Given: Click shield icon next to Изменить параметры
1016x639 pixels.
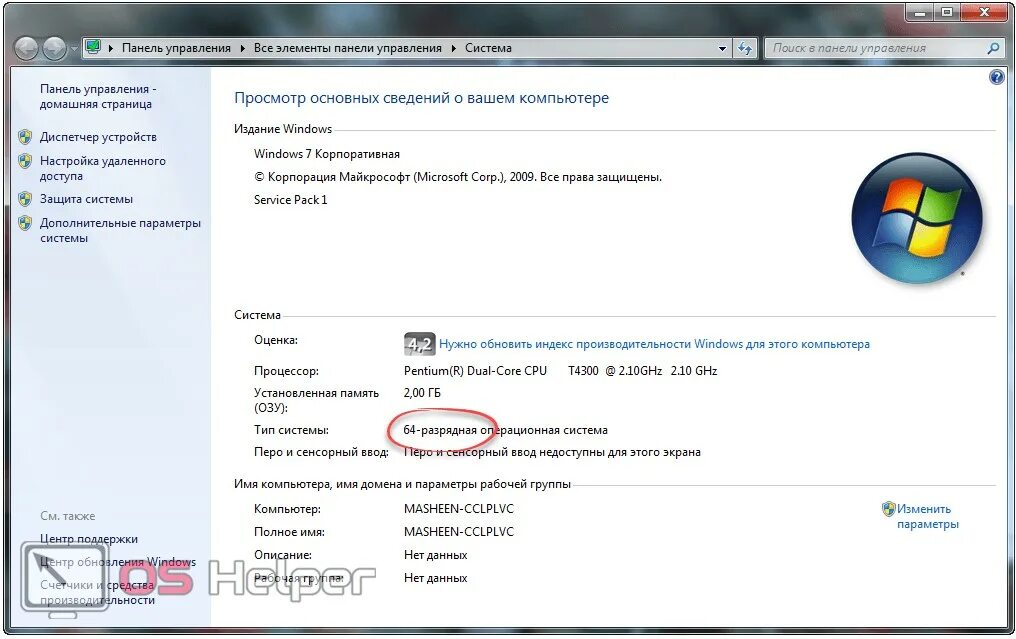Looking at the screenshot, I should 888,509.
